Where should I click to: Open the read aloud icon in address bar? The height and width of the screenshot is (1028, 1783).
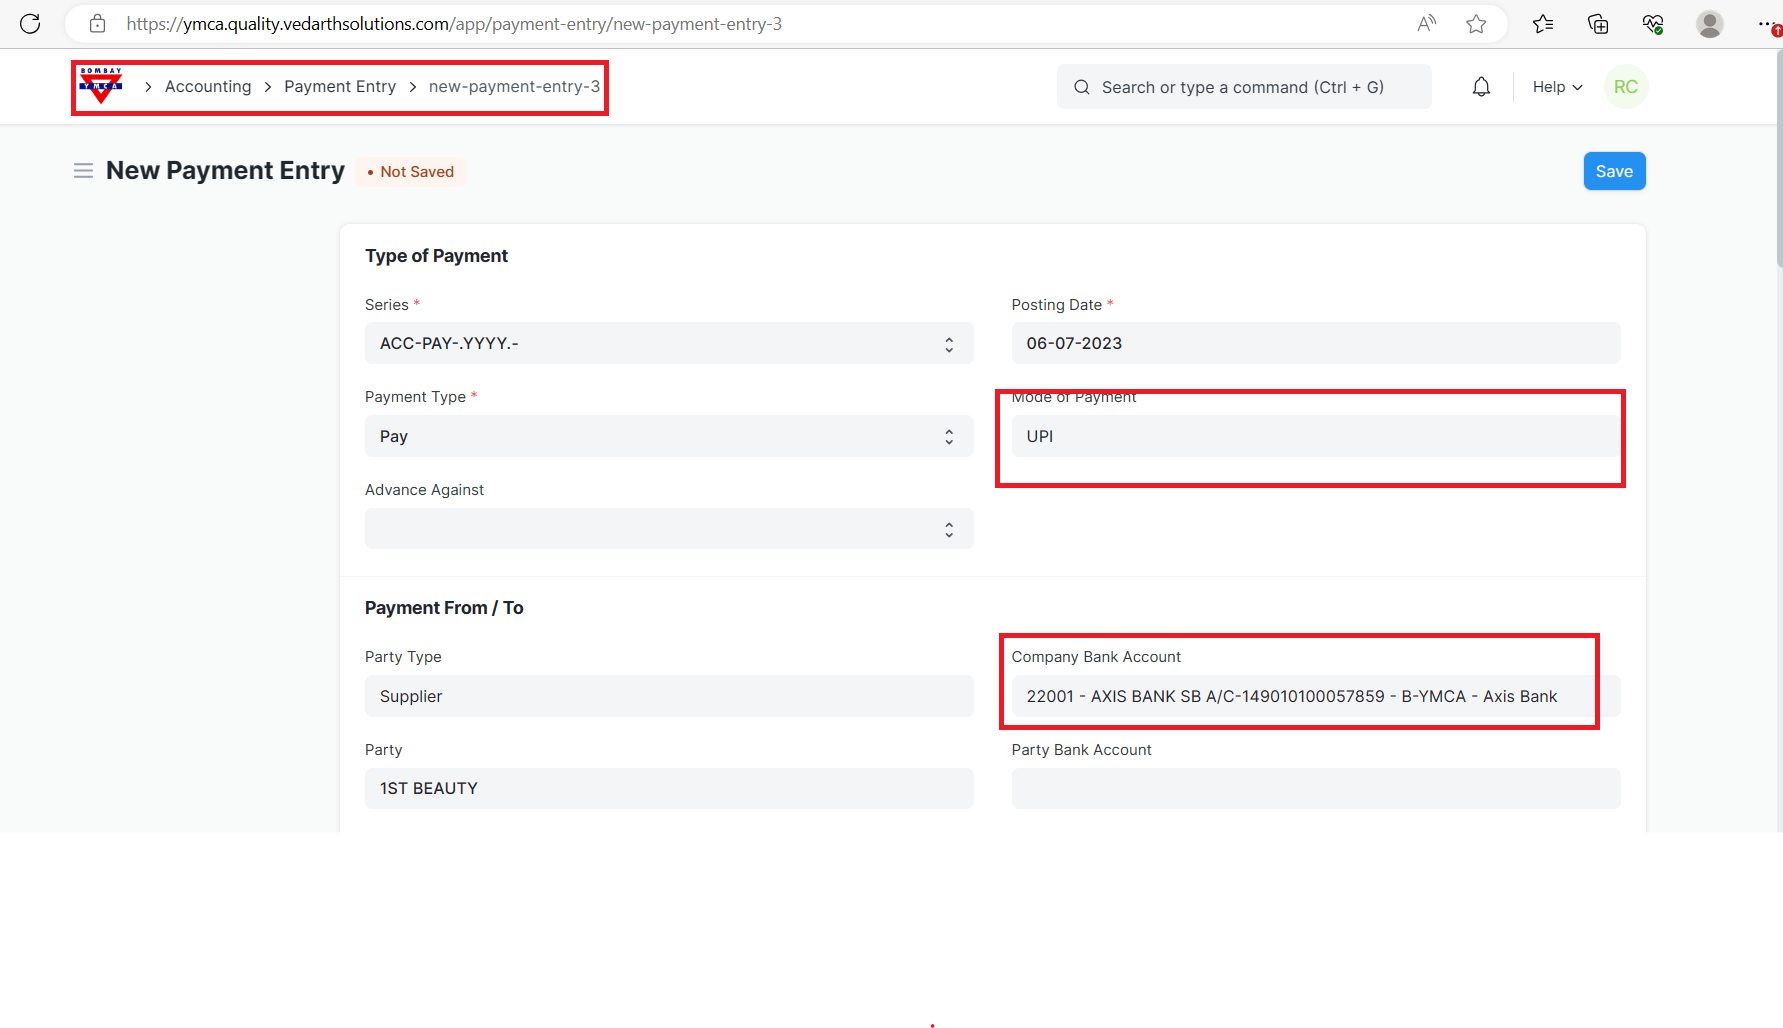[1426, 24]
